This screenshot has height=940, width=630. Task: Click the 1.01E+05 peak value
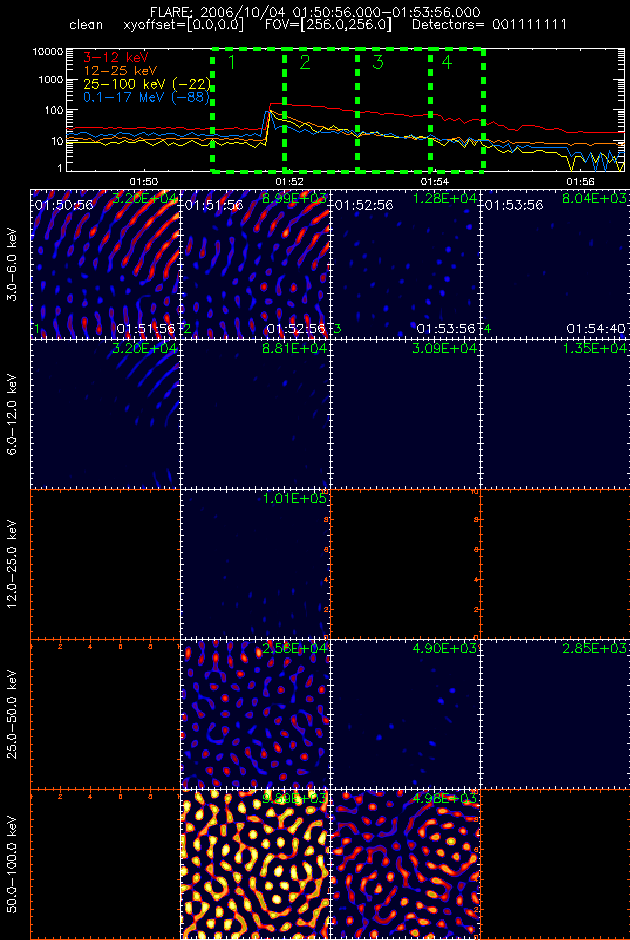(x=295, y=498)
